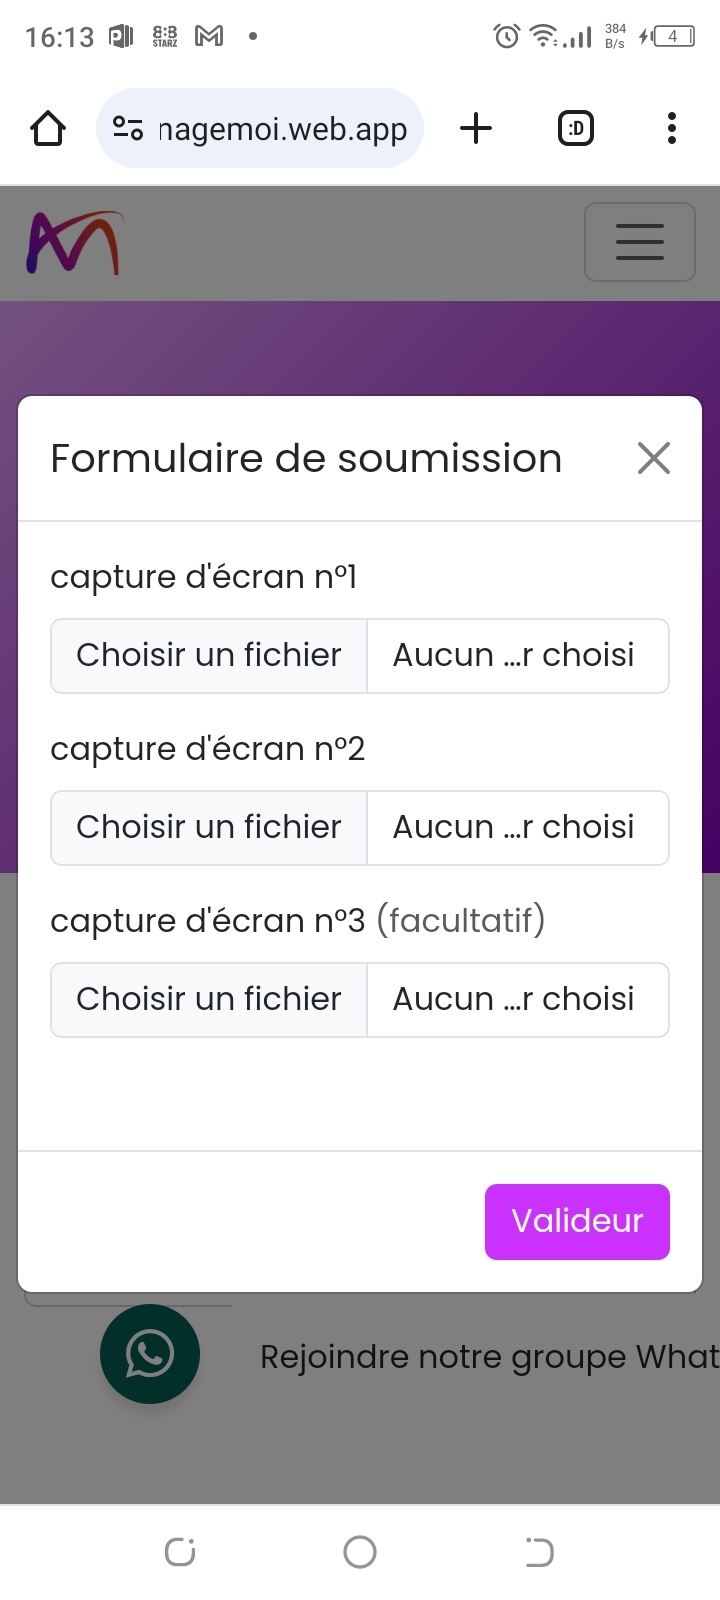Choose a file for capture d'écran n°2

(x=209, y=828)
